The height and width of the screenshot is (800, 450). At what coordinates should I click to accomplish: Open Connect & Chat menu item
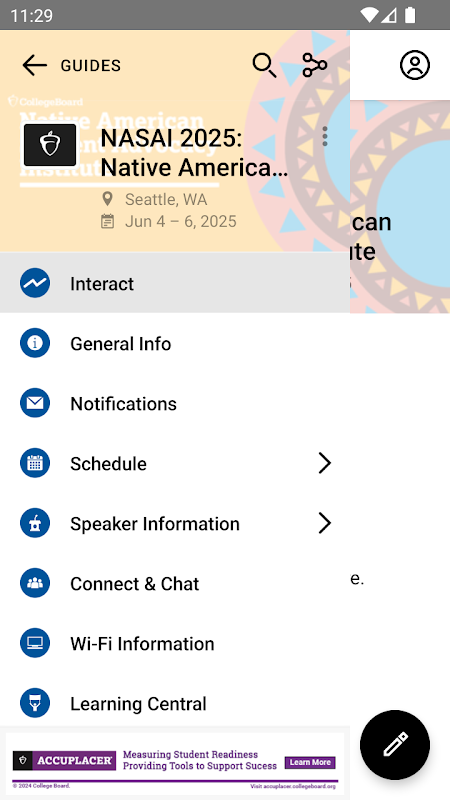pyautogui.click(x=175, y=583)
